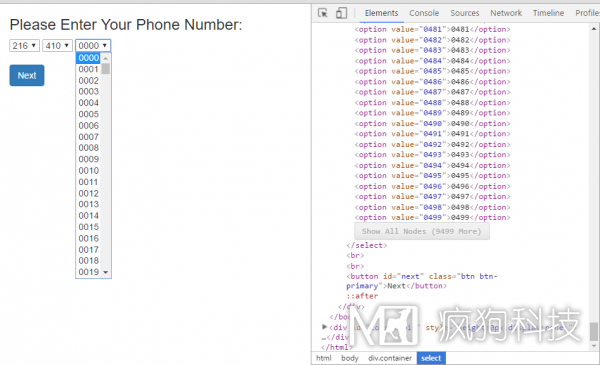Viewport: 600px width, 365px height.
Task: Choose 0013 from the open dropdown list
Action: point(88,204)
